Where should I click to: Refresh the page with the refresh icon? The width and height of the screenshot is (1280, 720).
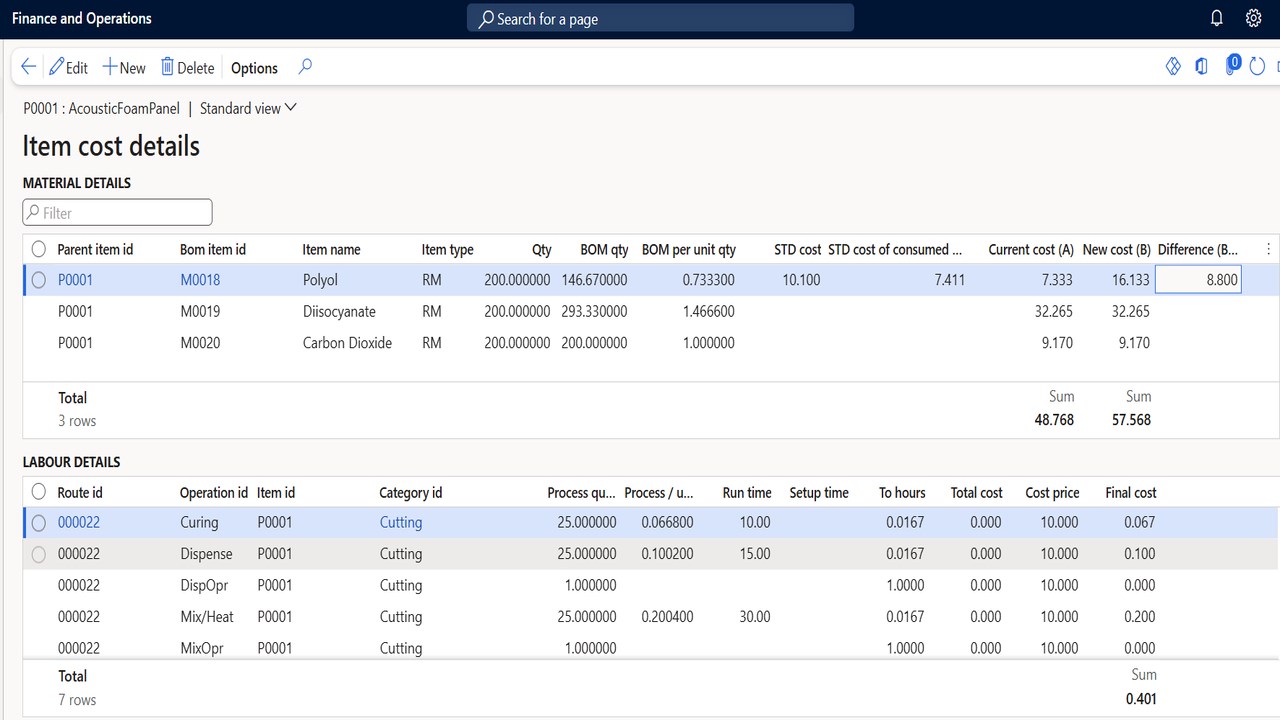click(1257, 67)
